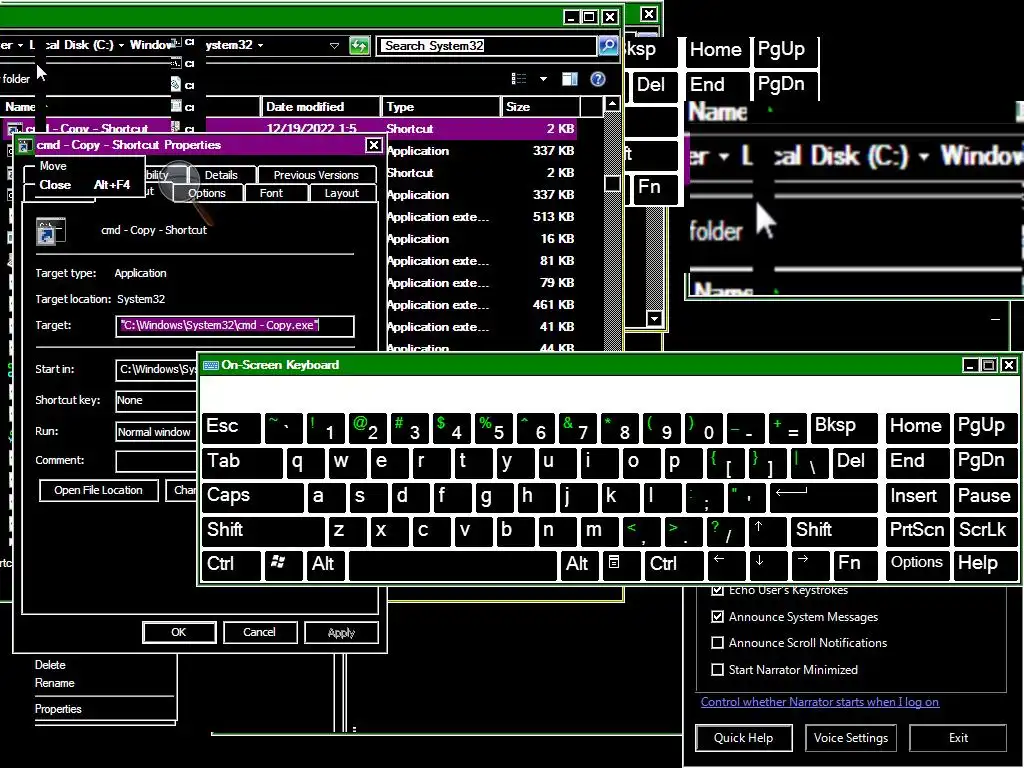Screen dimensions: 1024x768
Task: Choose Close Alt+F4 from the system menu
Action: pyautogui.click(x=84, y=185)
